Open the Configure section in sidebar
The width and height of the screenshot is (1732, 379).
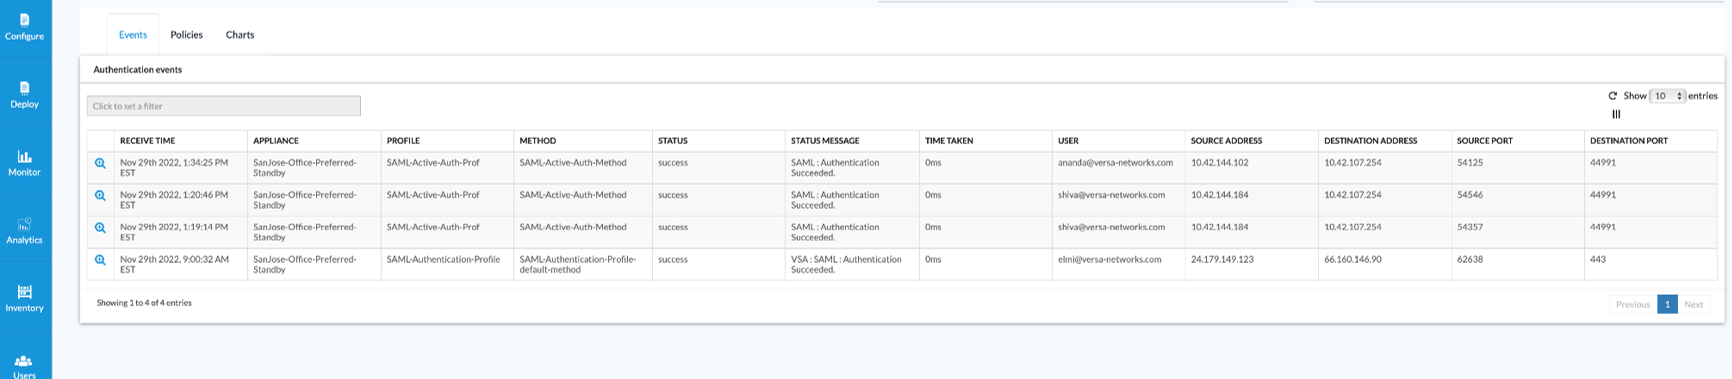[x=25, y=27]
